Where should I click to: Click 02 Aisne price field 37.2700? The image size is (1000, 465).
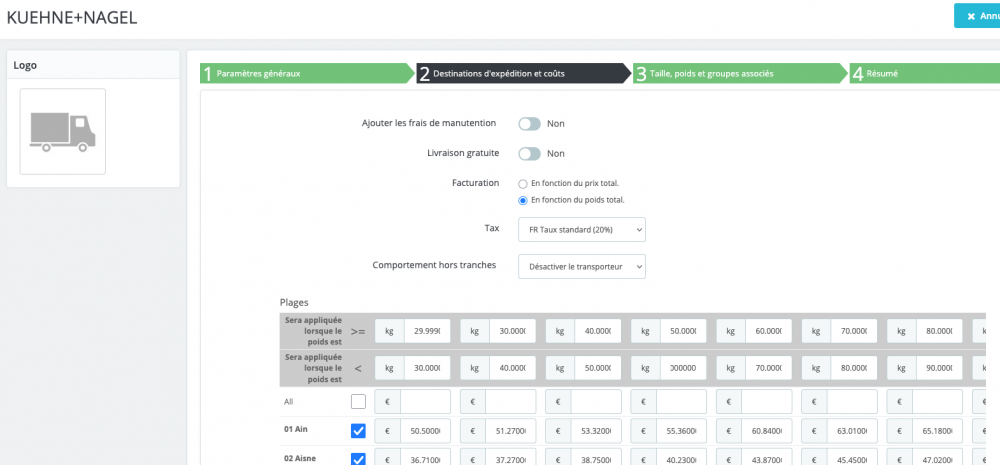coord(511,457)
